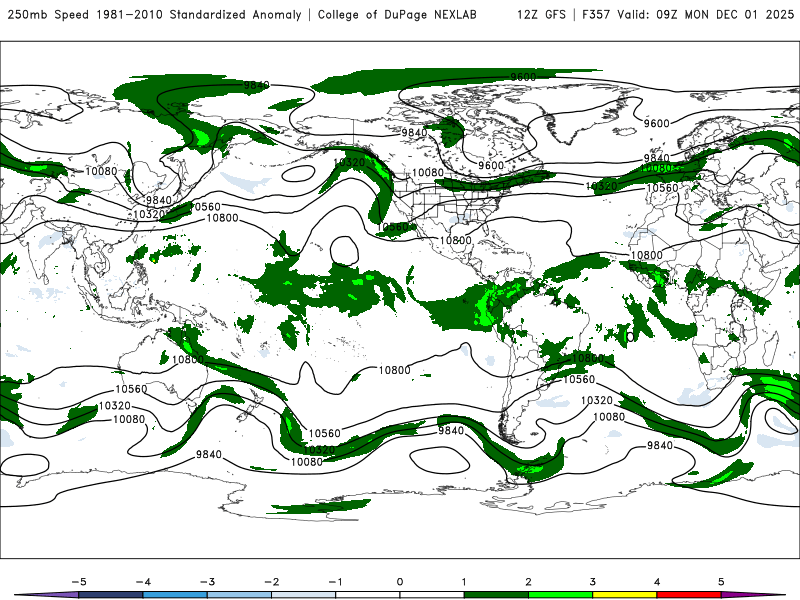Click the 10800 contour label over northern Australia
The height and width of the screenshot is (600, 800).
pos(188,360)
